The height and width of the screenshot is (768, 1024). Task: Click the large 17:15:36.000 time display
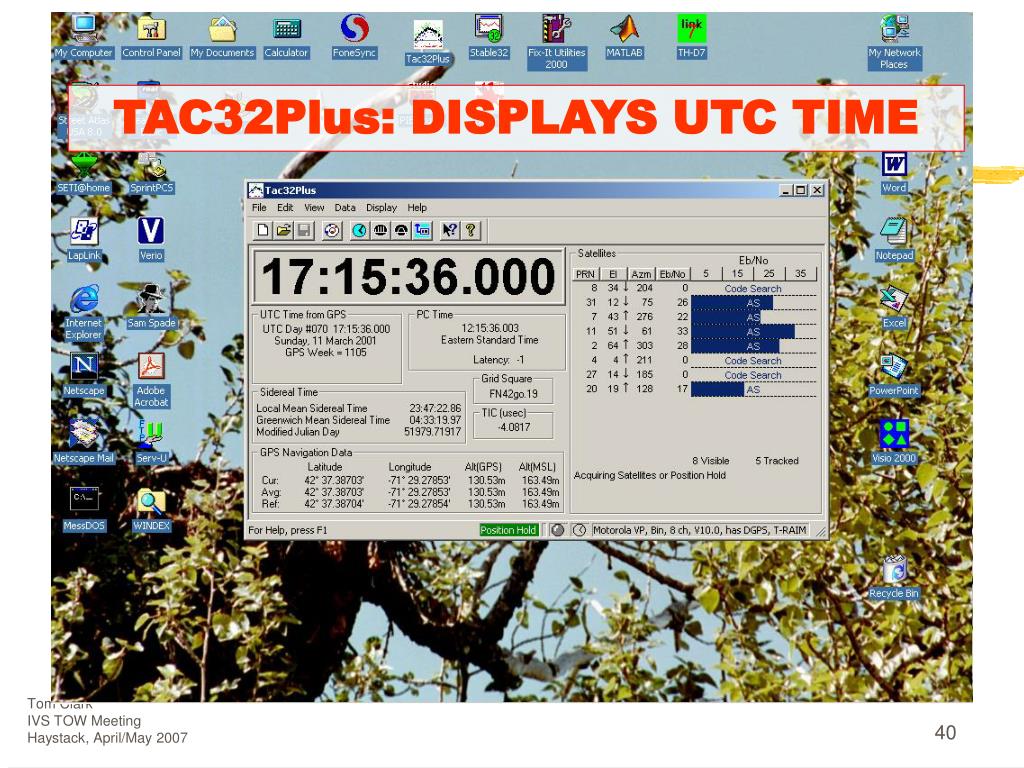[408, 276]
